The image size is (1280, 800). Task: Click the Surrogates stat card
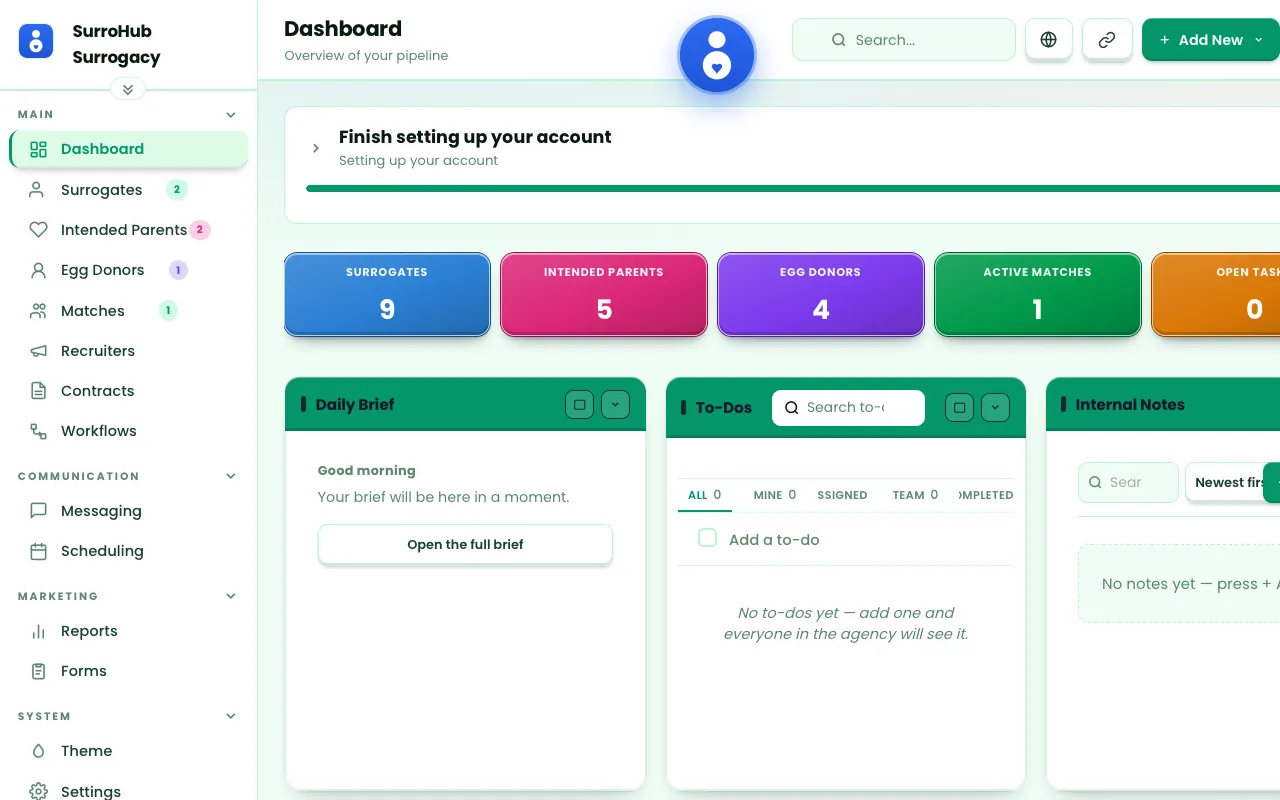pyautogui.click(x=387, y=294)
